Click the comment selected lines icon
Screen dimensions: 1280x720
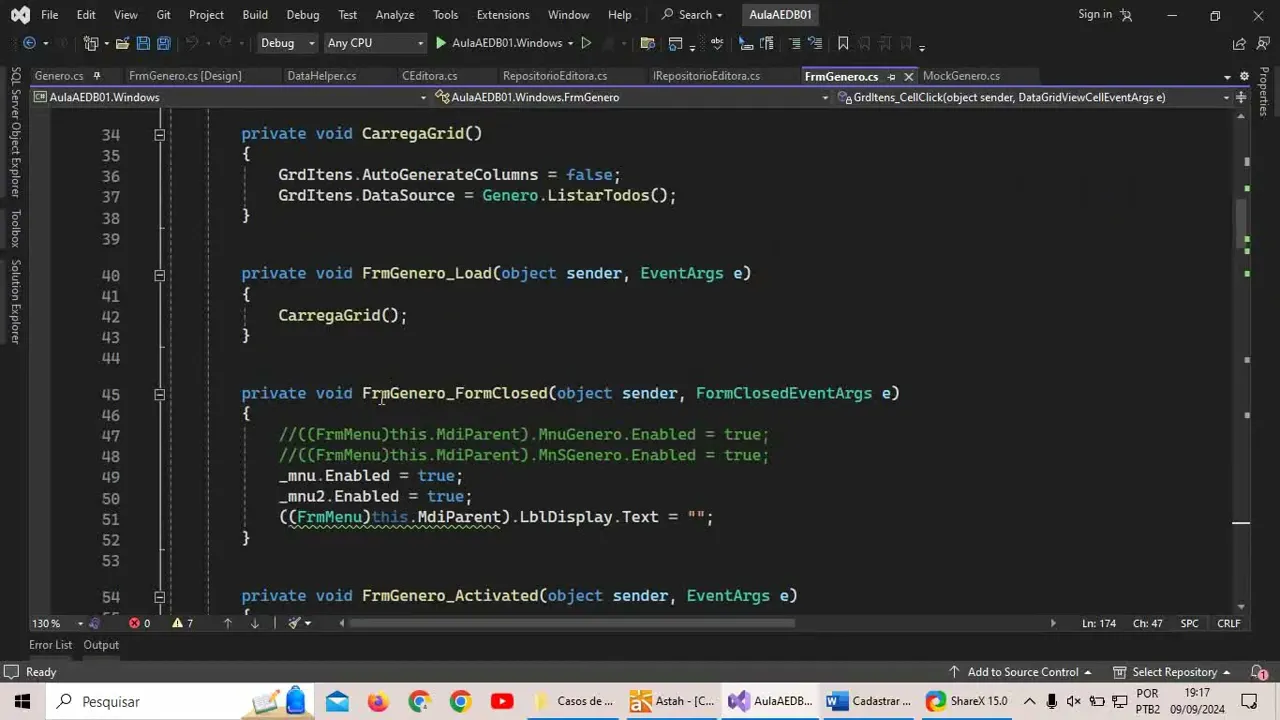tap(795, 43)
